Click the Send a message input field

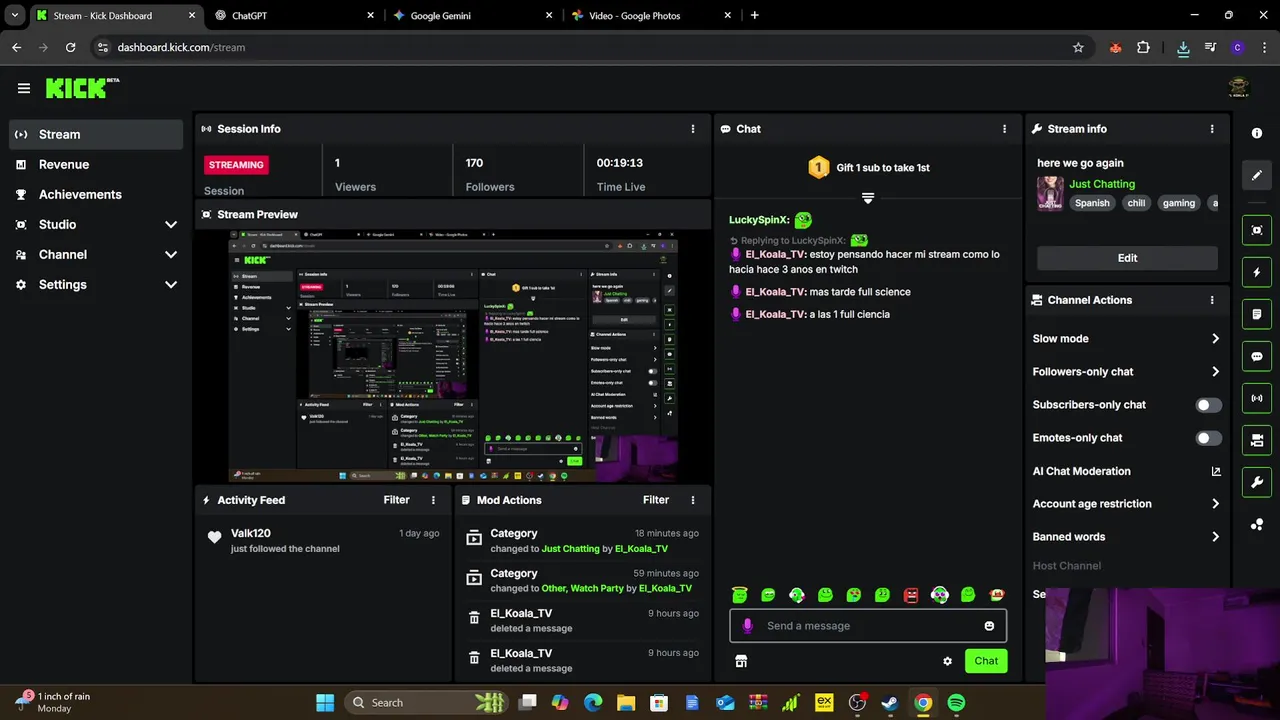(868, 626)
